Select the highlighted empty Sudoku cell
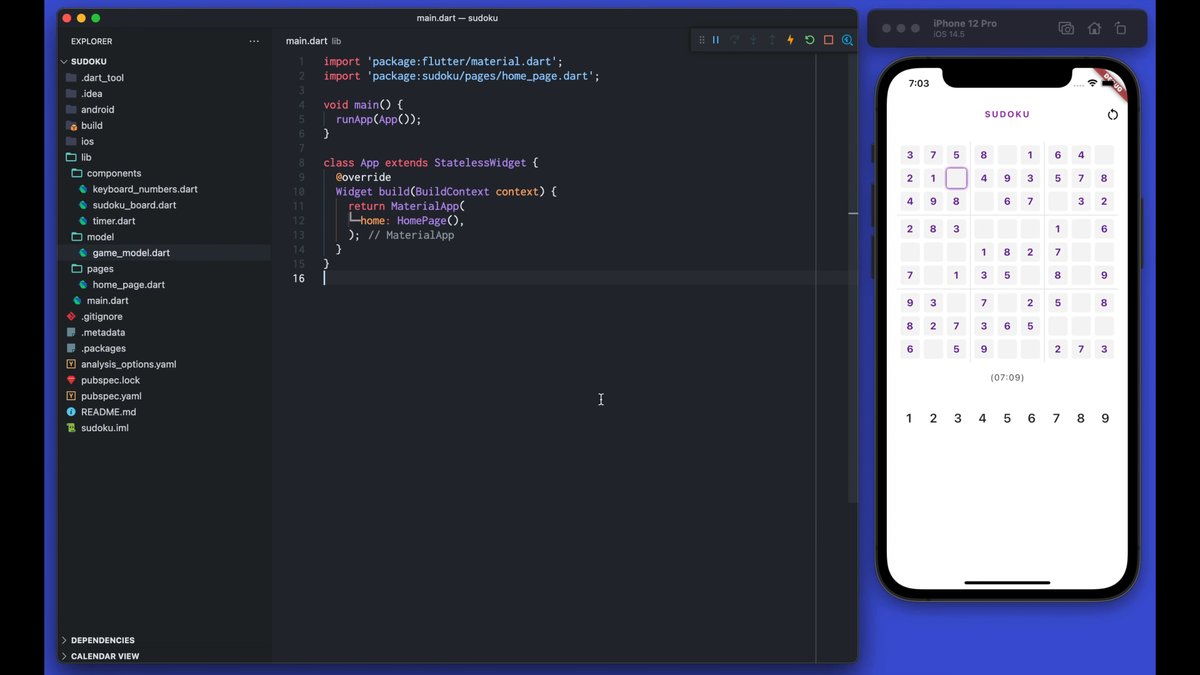The height and width of the screenshot is (675, 1200). coord(956,179)
